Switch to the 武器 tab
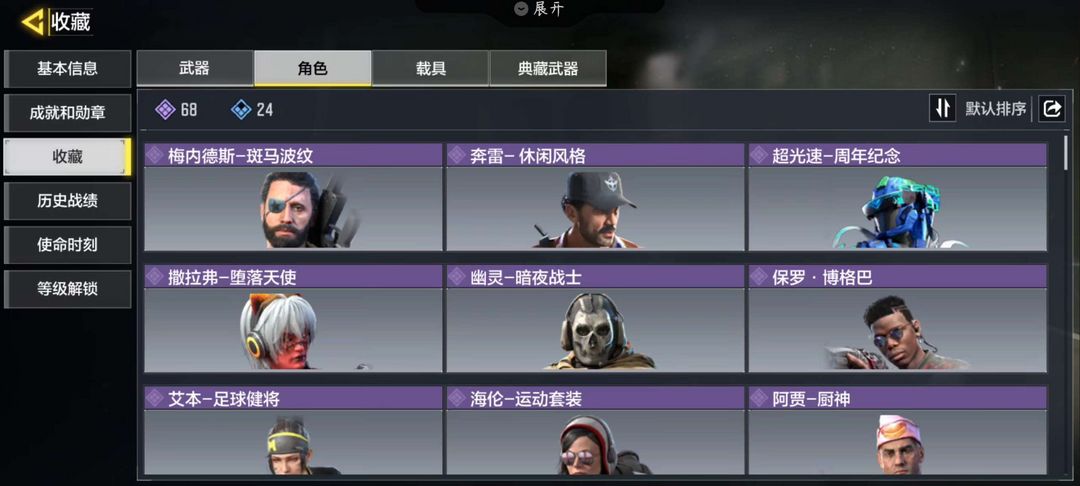 point(195,68)
